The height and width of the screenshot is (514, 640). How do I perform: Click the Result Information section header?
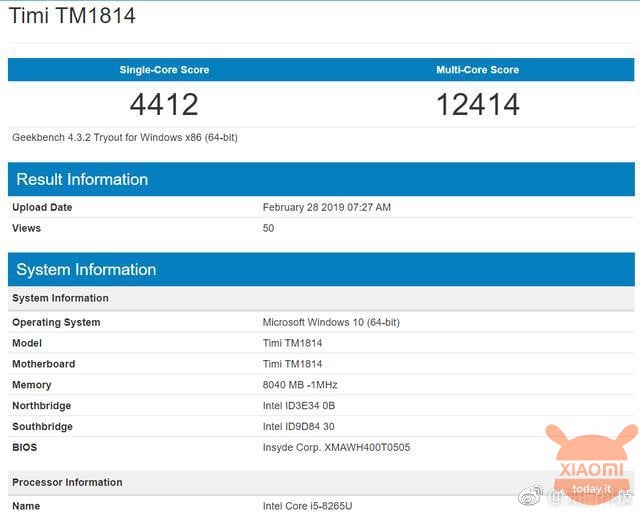click(x=321, y=179)
